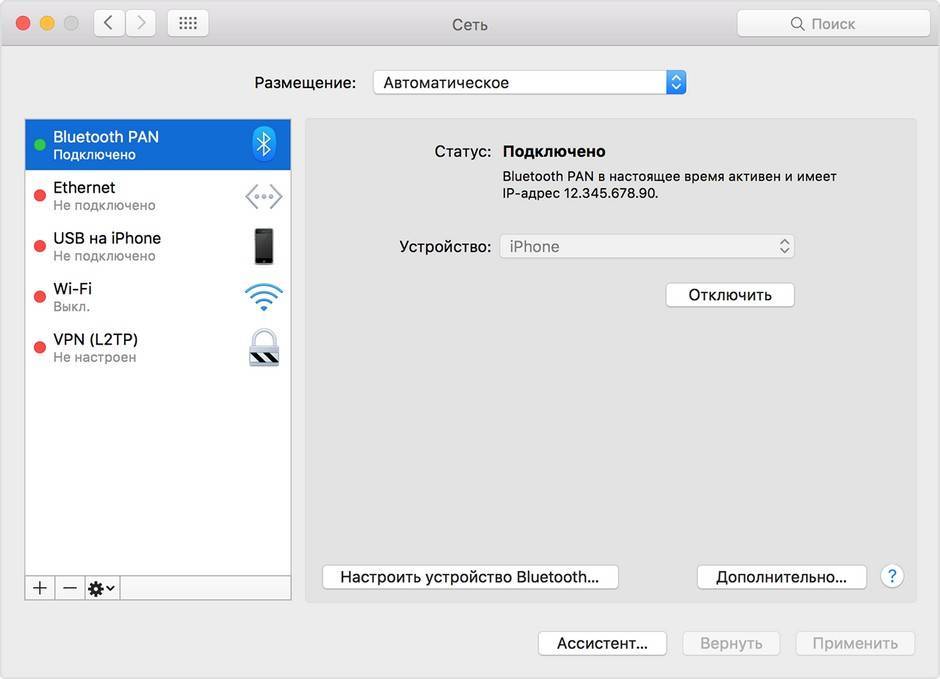Open Дополнительно advanced settings

pos(781,577)
